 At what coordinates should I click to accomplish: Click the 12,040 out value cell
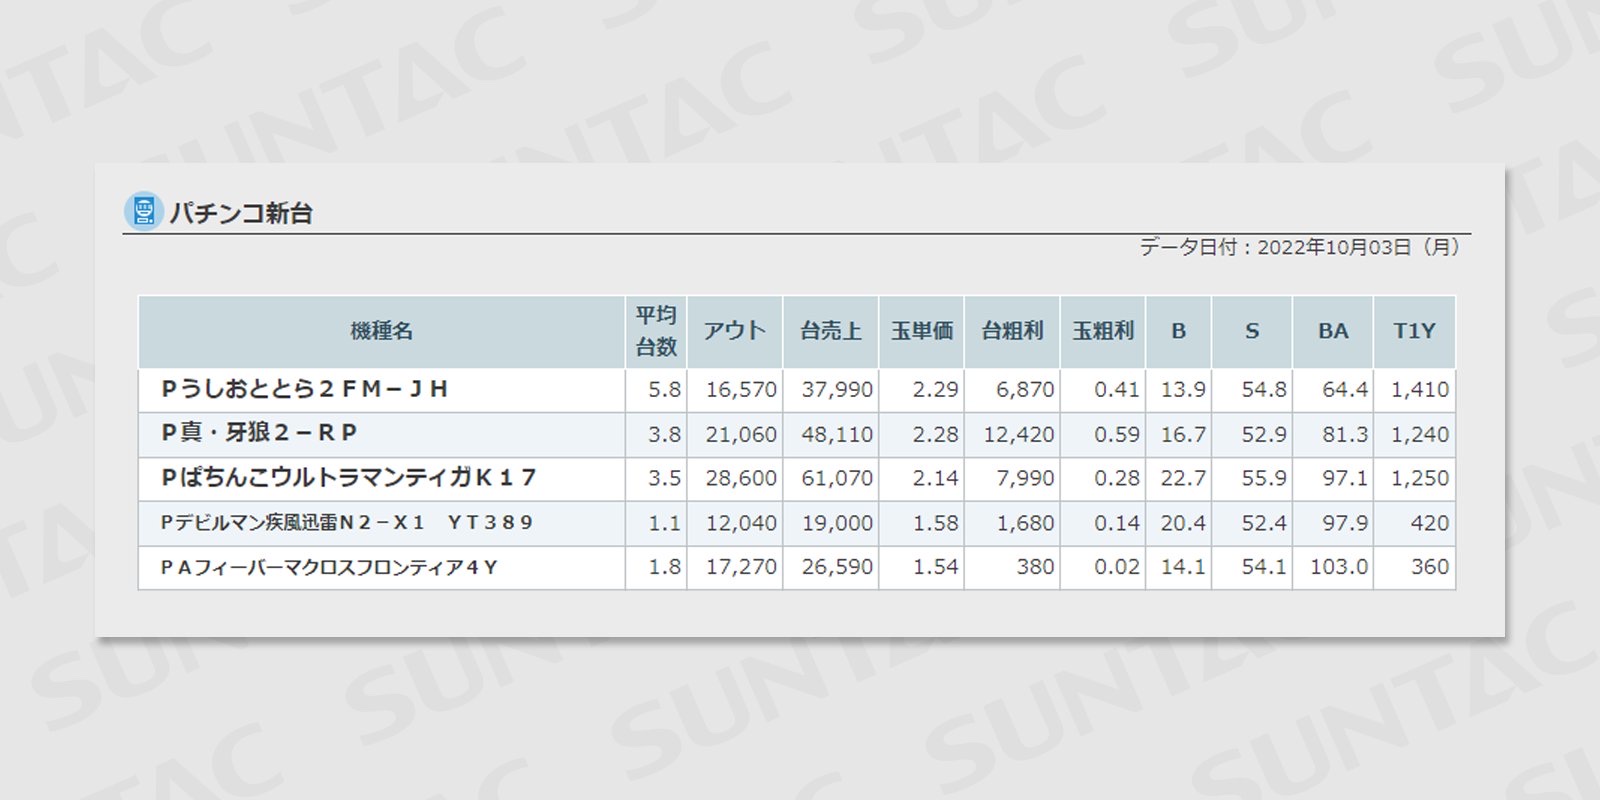735,523
